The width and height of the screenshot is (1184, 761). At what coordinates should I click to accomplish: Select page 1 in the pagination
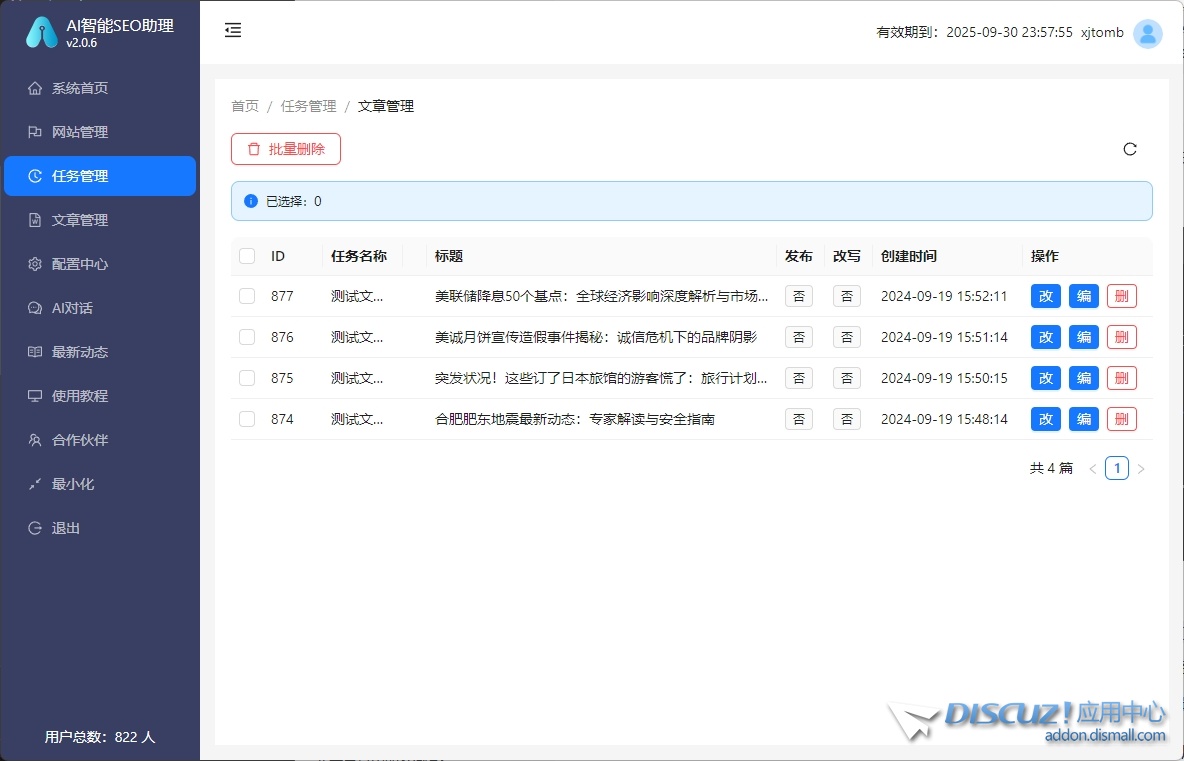tap(1116, 468)
